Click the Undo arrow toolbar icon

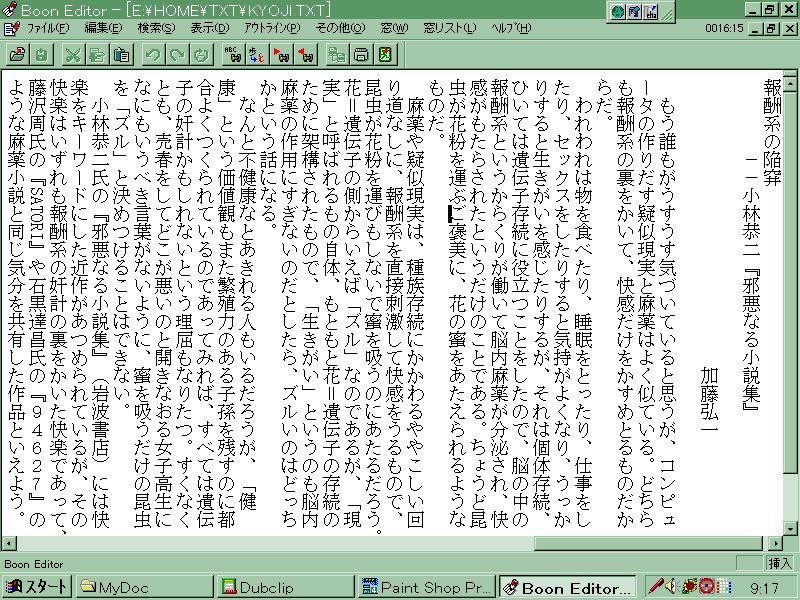tap(152, 54)
